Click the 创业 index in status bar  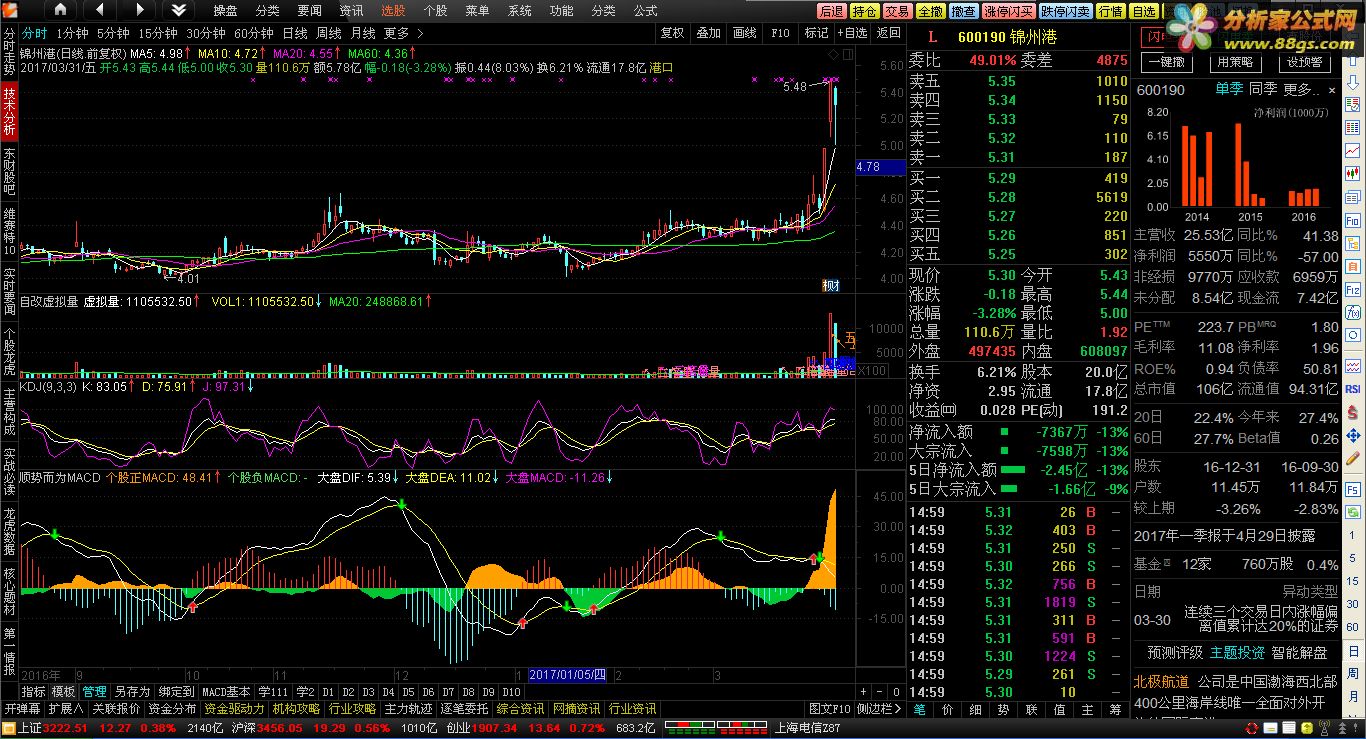(x=458, y=728)
